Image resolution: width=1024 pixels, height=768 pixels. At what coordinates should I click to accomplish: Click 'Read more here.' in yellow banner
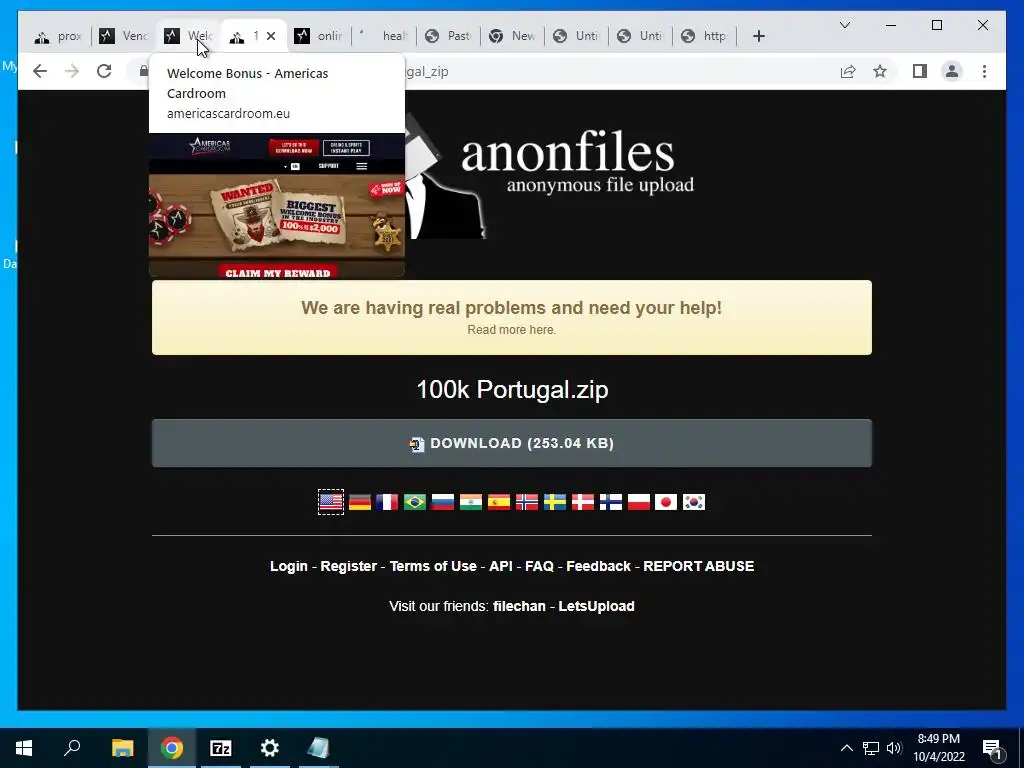(511, 330)
